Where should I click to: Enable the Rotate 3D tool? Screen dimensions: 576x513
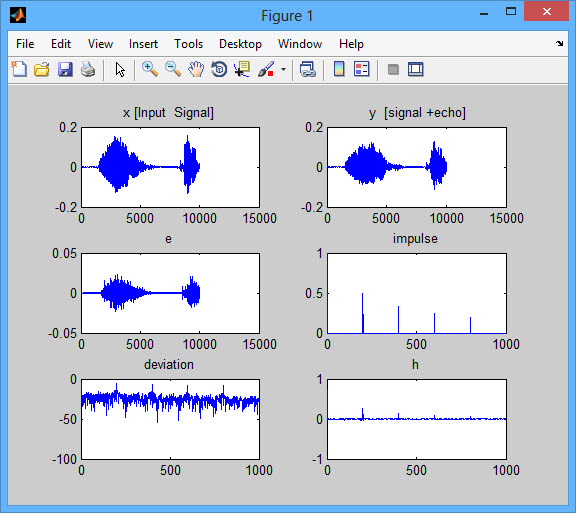point(219,69)
